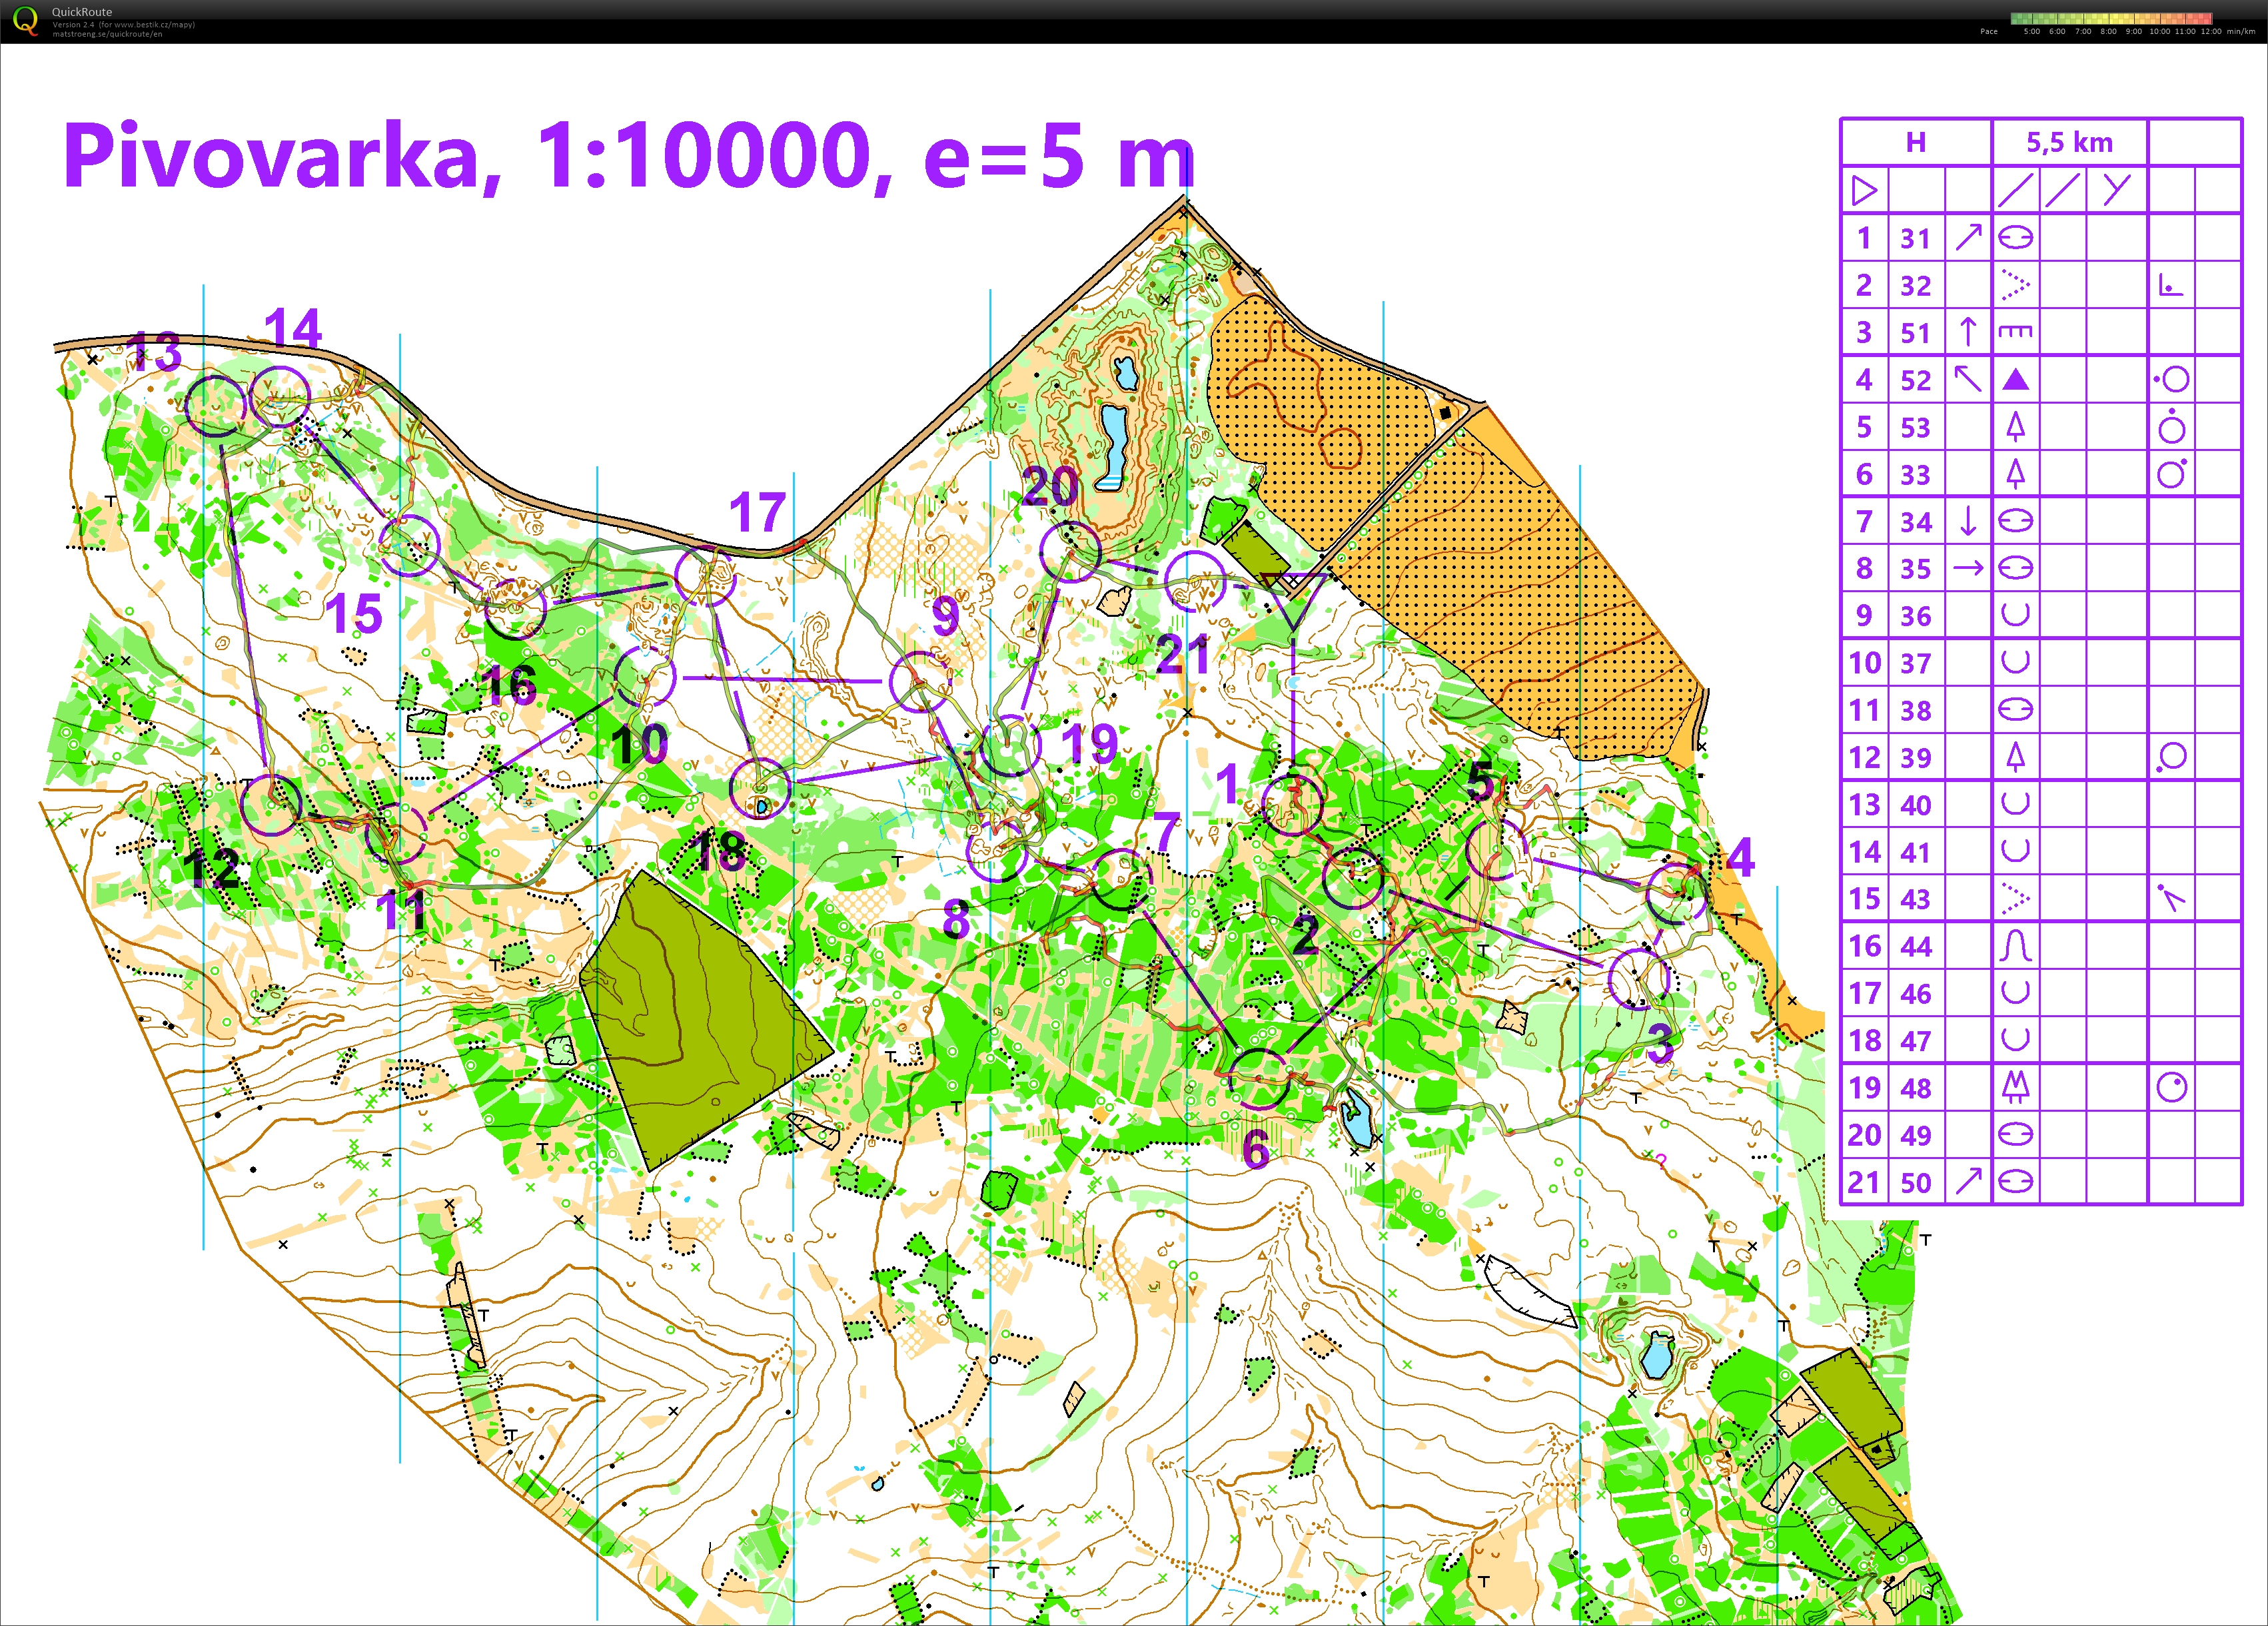Click the 5,5 km course length cell
Image resolution: width=2268 pixels, height=1626 pixels.
(x=2069, y=143)
